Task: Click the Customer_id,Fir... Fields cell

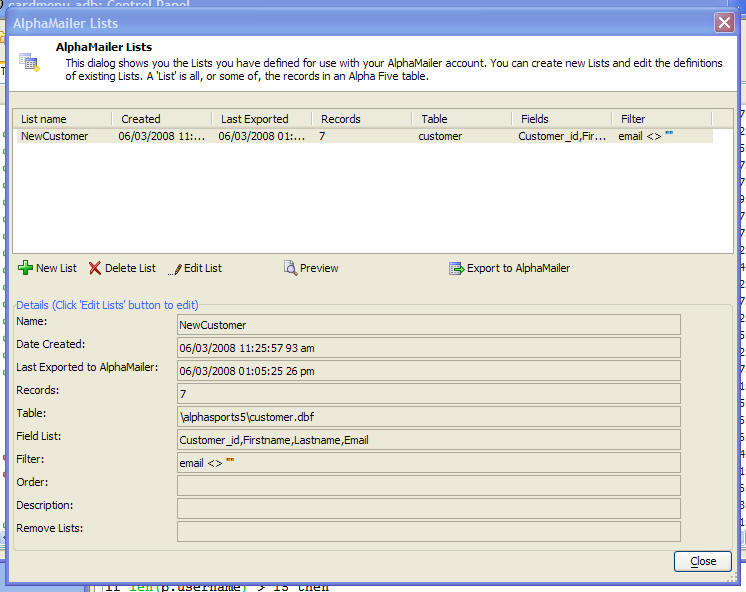Action: 562,136
